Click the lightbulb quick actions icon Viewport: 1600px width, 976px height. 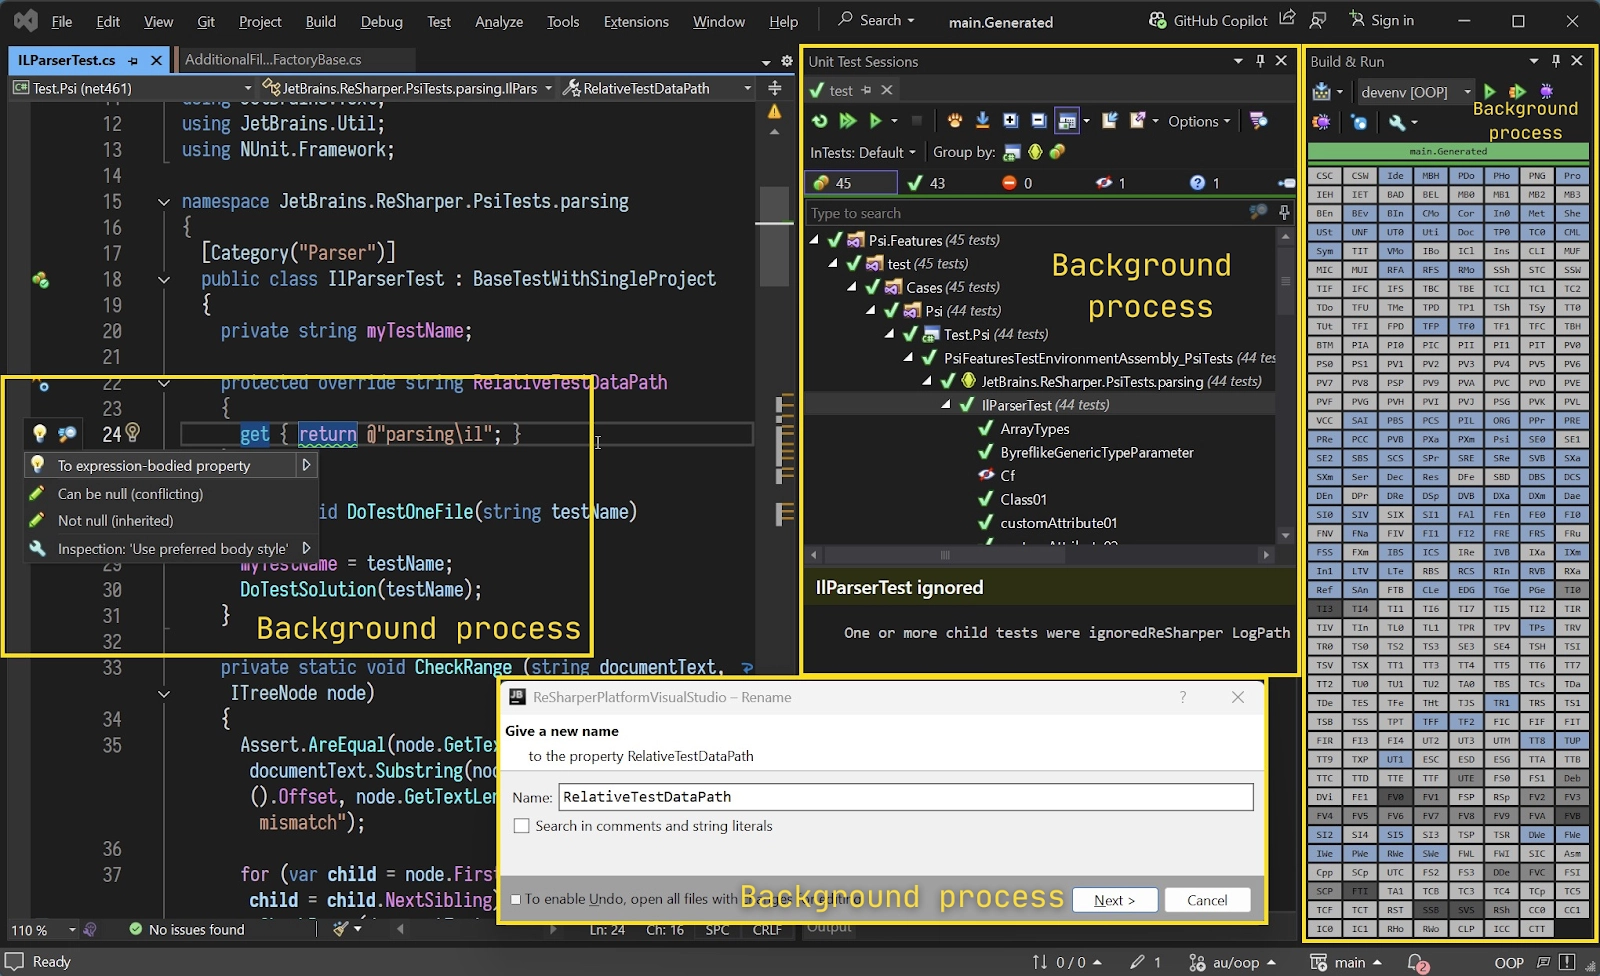(39, 433)
